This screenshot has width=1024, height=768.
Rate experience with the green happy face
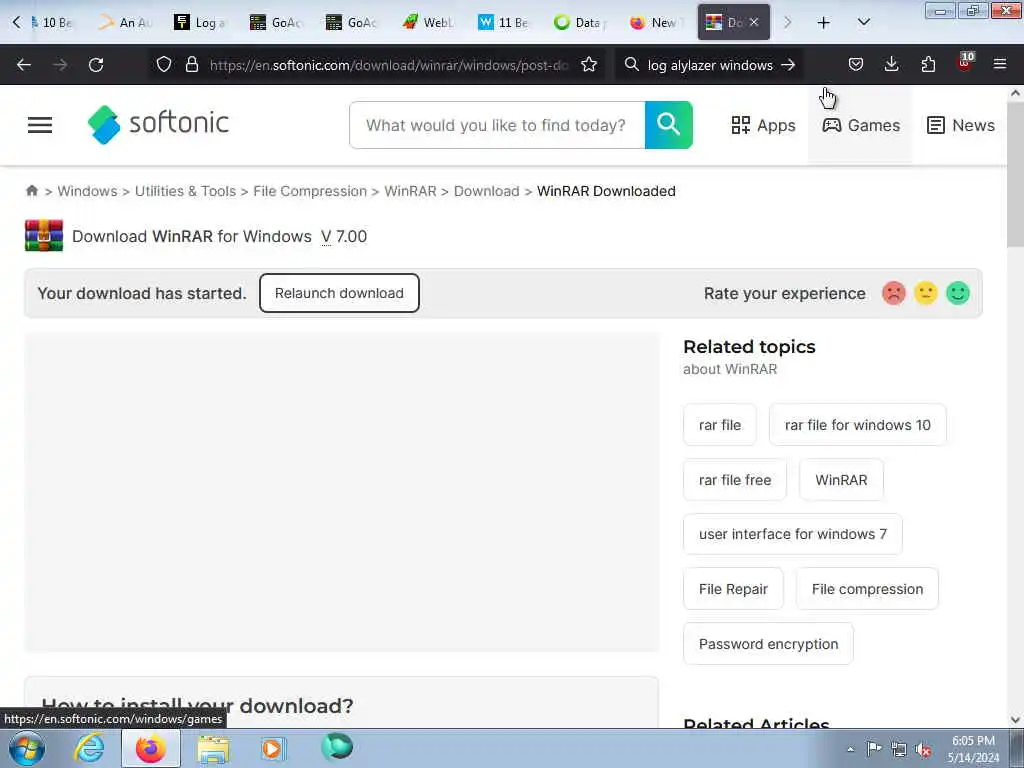[x=957, y=293]
